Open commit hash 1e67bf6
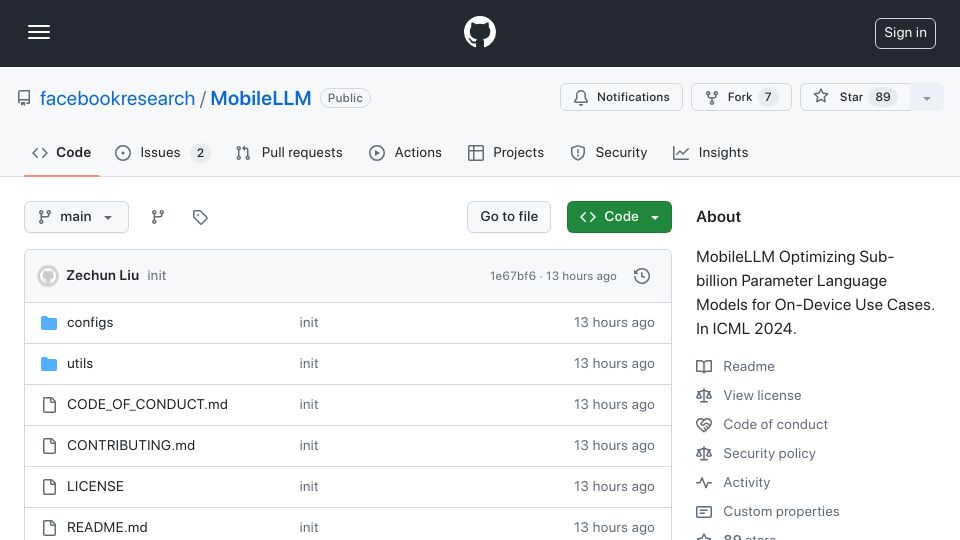960x540 pixels. click(x=512, y=276)
